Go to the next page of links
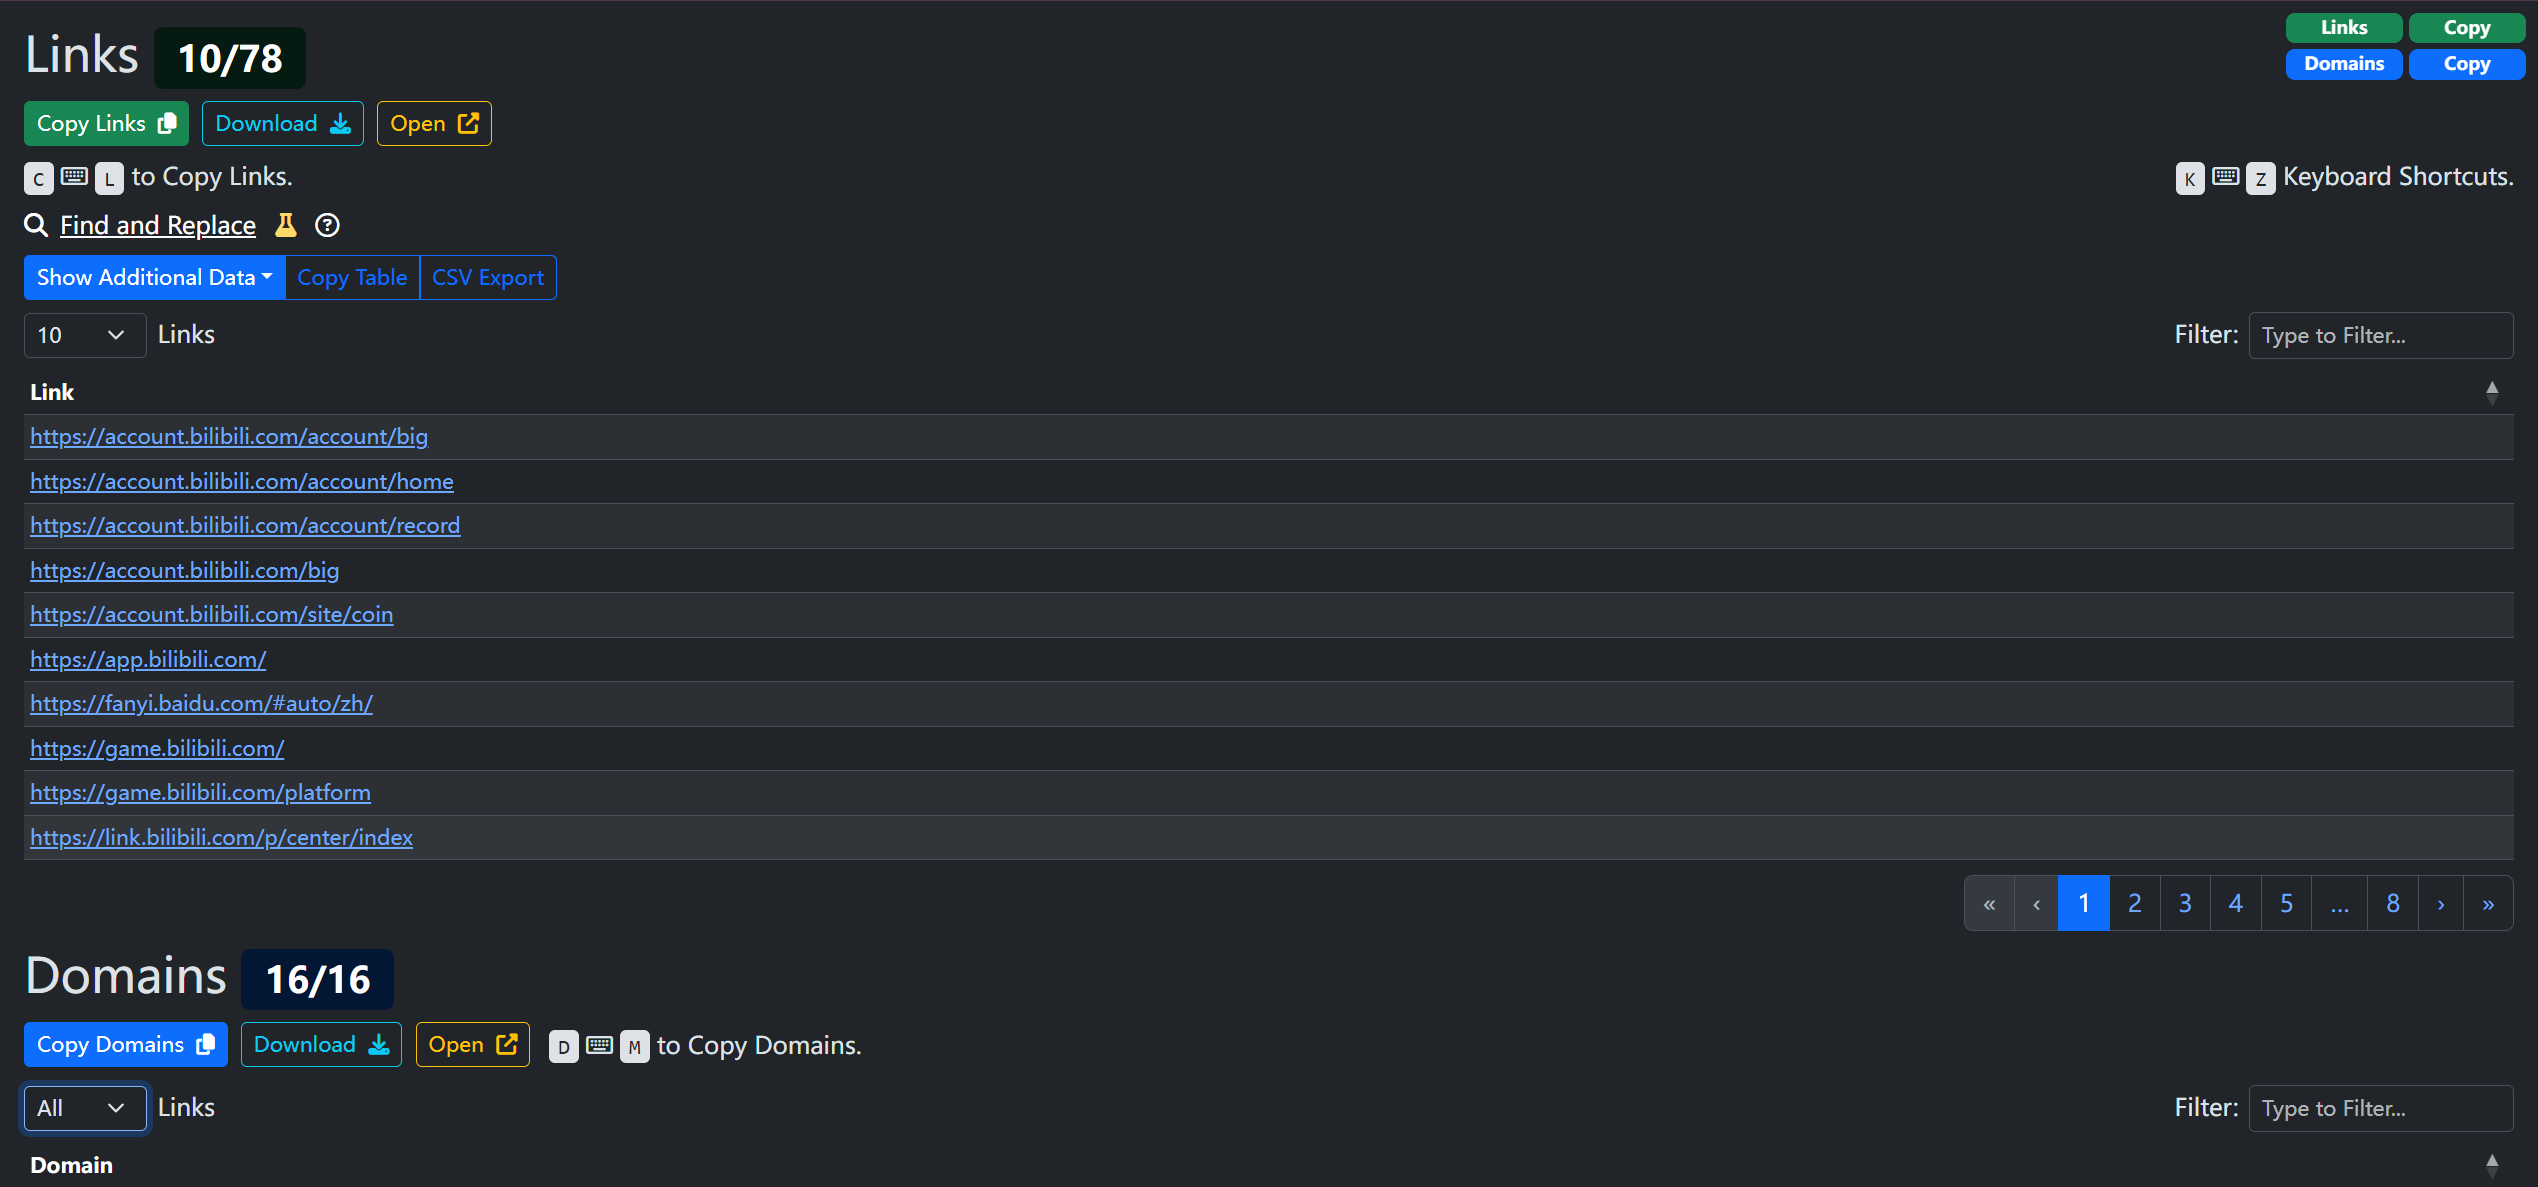Screen dimensions: 2538x1187 [2441, 904]
